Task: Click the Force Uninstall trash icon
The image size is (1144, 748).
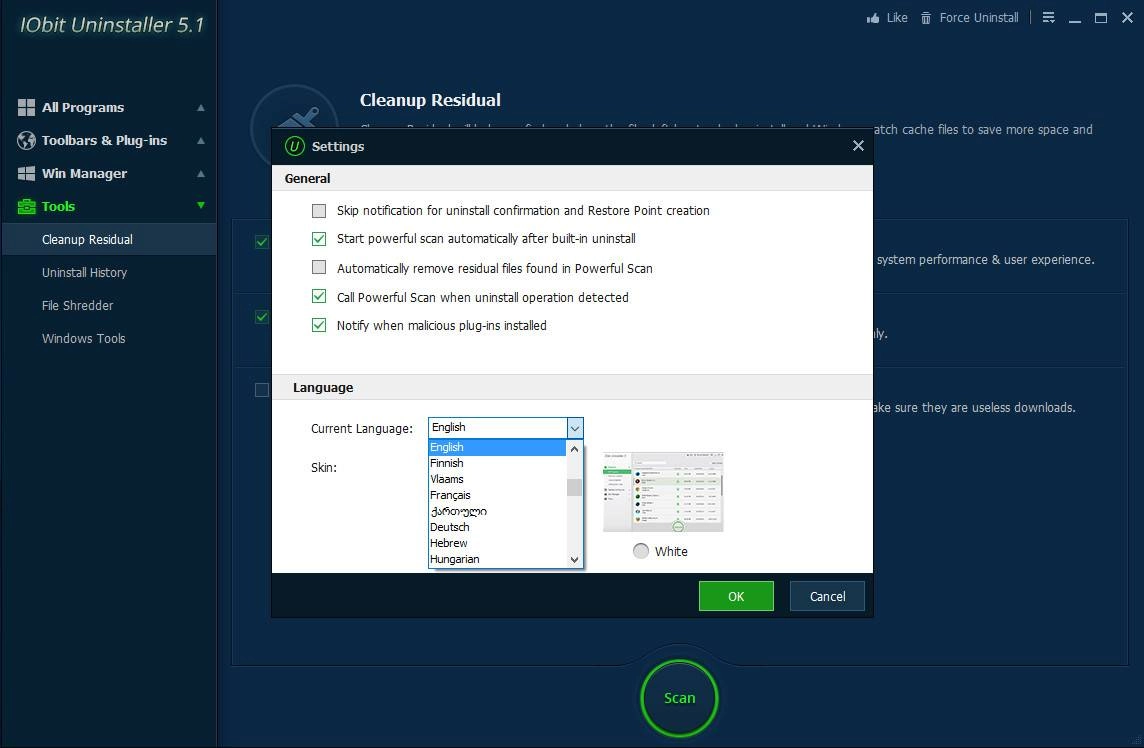Action: click(x=925, y=18)
